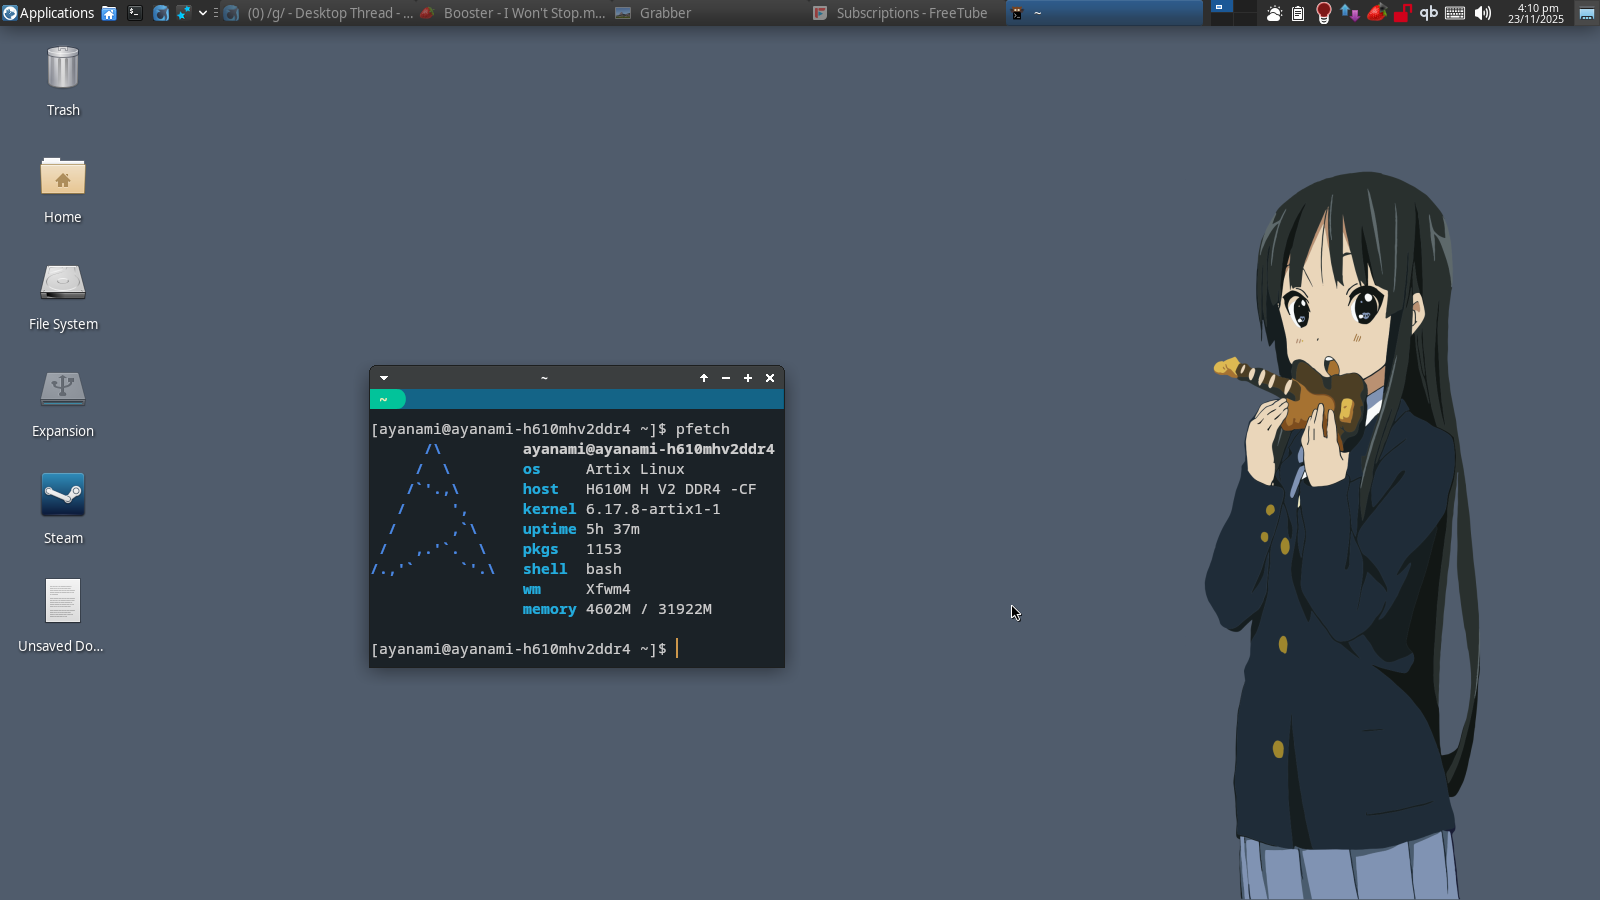Screen dimensions: 1600x900
Task: Click the 'Artix Linux' os value in terminal
Action: pyautogui.click(x=635, y=469)
